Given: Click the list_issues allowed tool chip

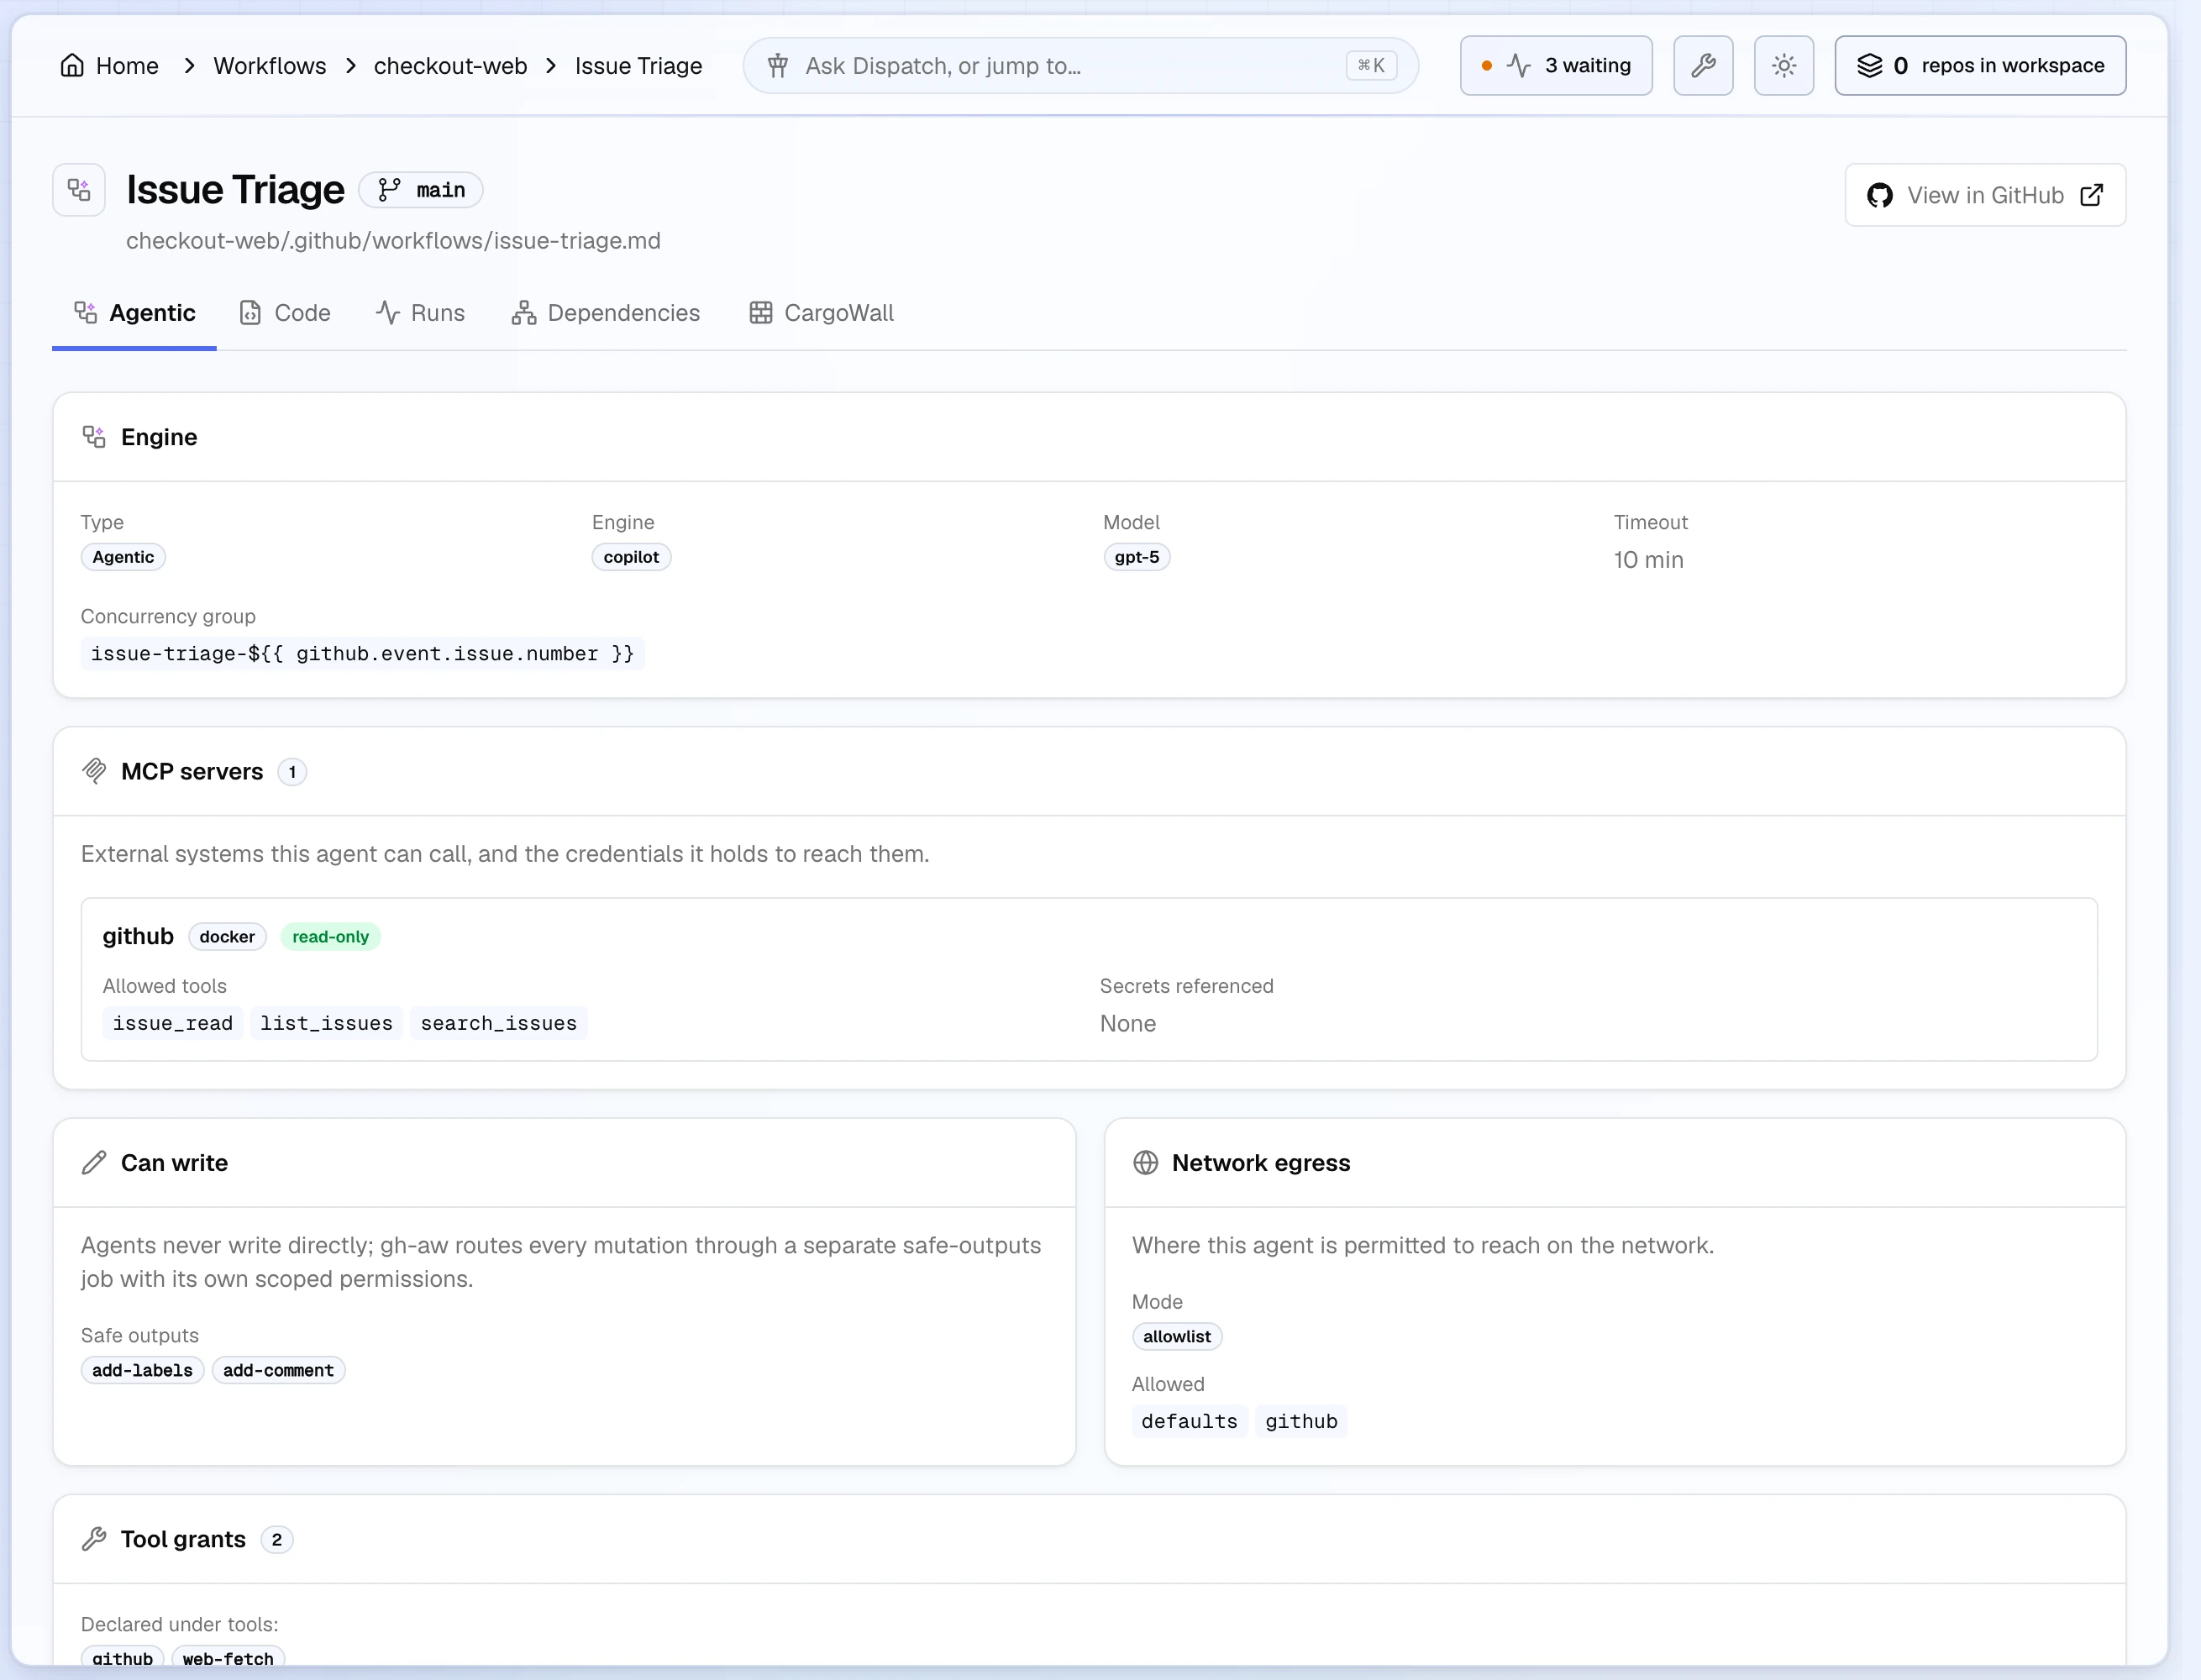Looking at the screenshot, I should pyautogui.click(x=327, y=1023).
